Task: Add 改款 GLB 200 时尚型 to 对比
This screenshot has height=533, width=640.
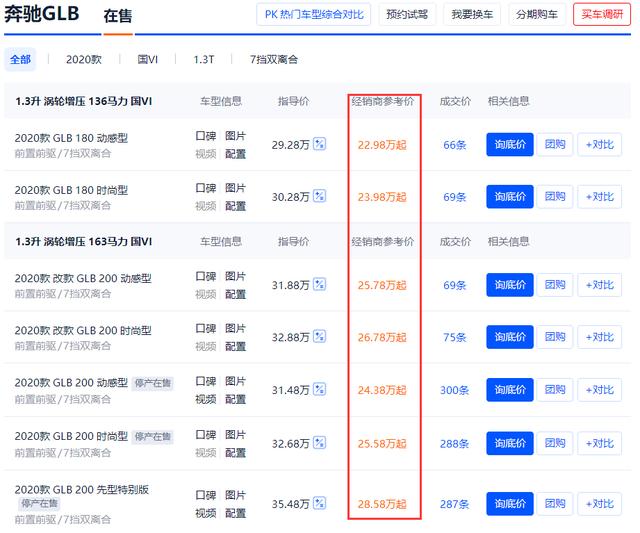Action: 600,337
